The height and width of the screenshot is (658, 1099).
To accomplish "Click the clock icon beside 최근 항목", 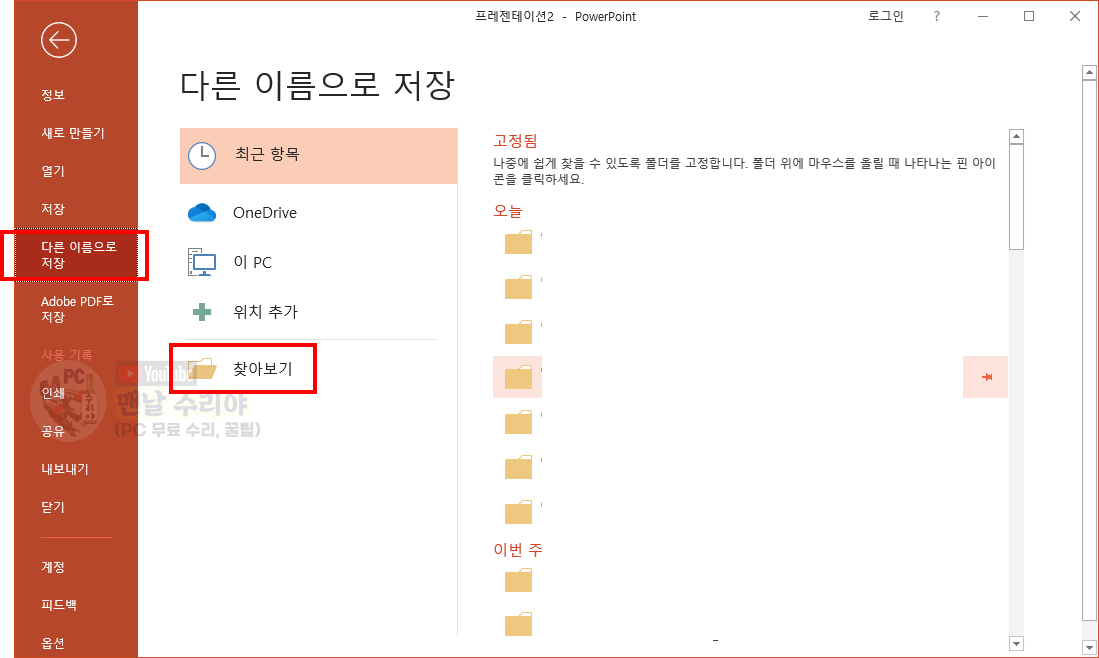I will pyautogui.click(x=202, y=156).
